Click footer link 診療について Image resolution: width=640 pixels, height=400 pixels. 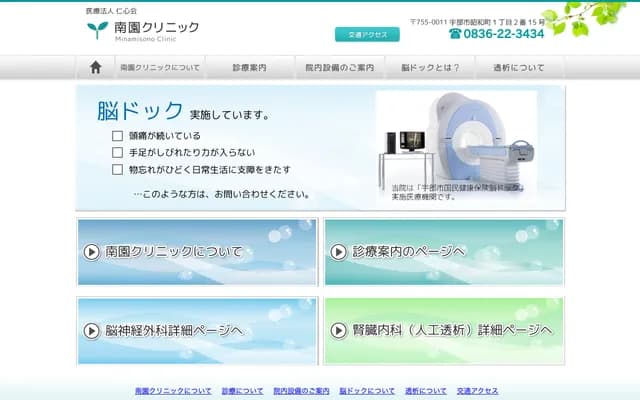tap(242, 391)
